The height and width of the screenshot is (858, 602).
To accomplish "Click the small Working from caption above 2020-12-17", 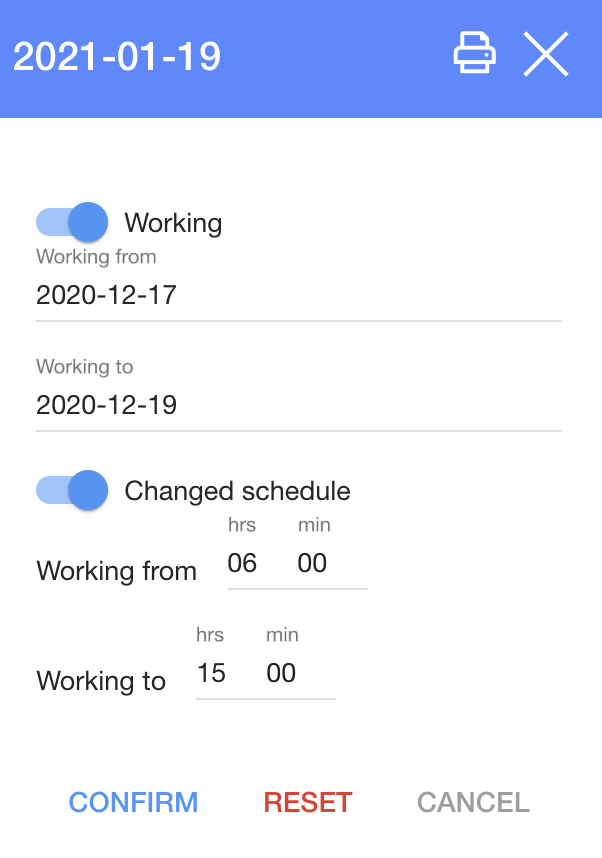I will coord(96,257).
